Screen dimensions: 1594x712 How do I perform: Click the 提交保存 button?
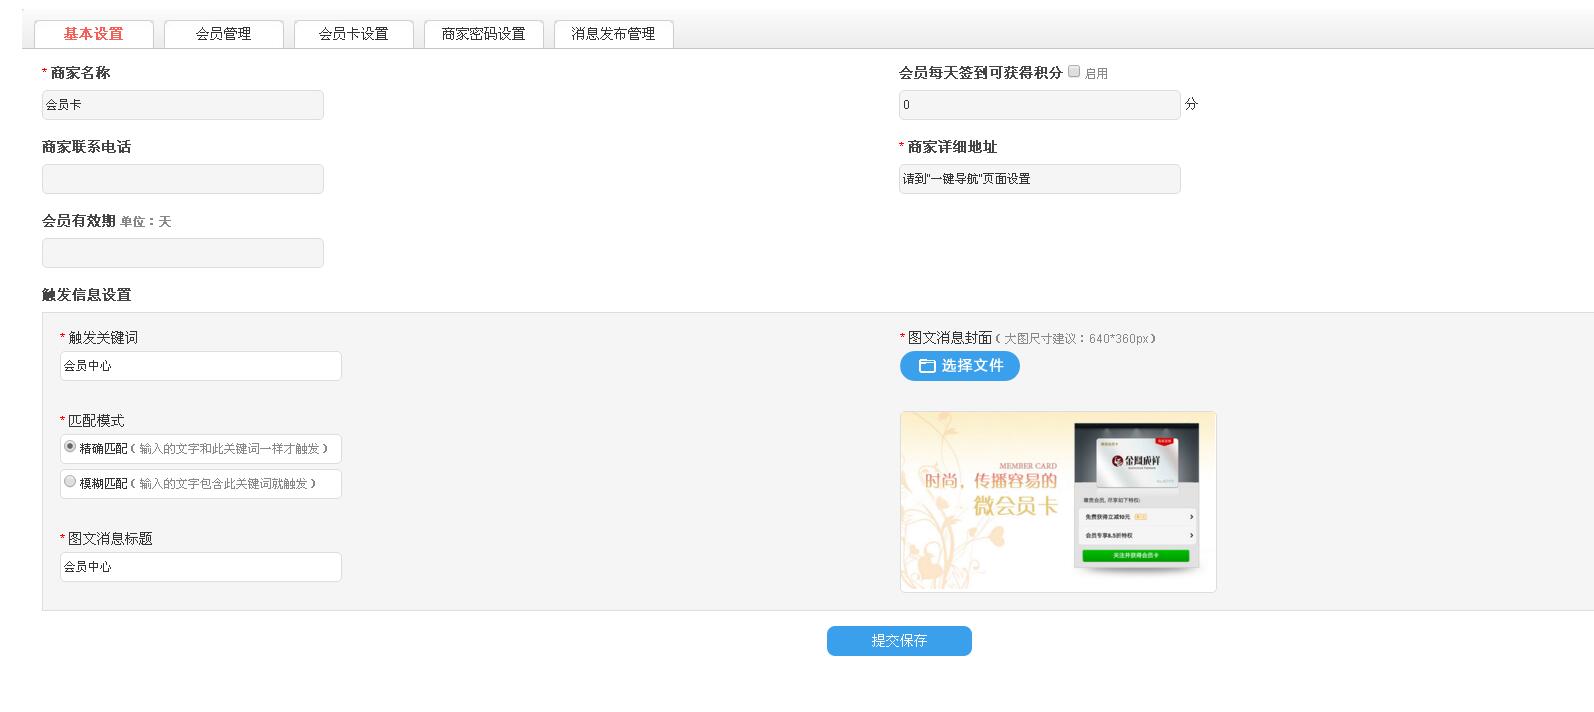coord(899,641)
